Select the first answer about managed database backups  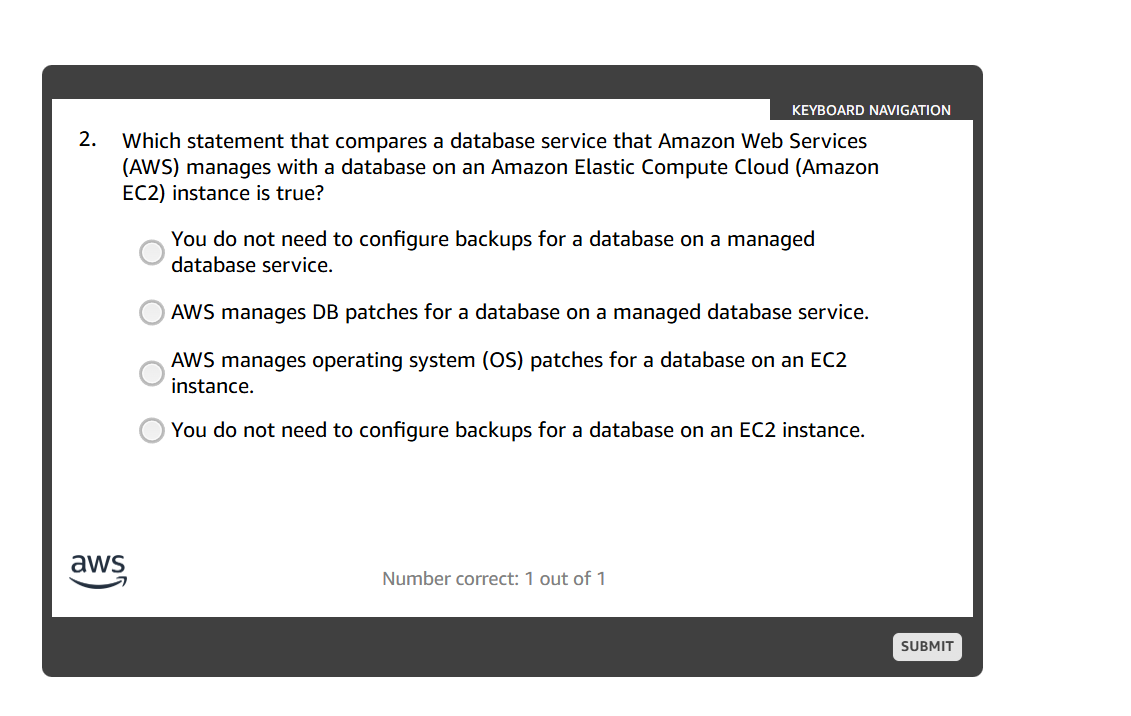[151, 252]
